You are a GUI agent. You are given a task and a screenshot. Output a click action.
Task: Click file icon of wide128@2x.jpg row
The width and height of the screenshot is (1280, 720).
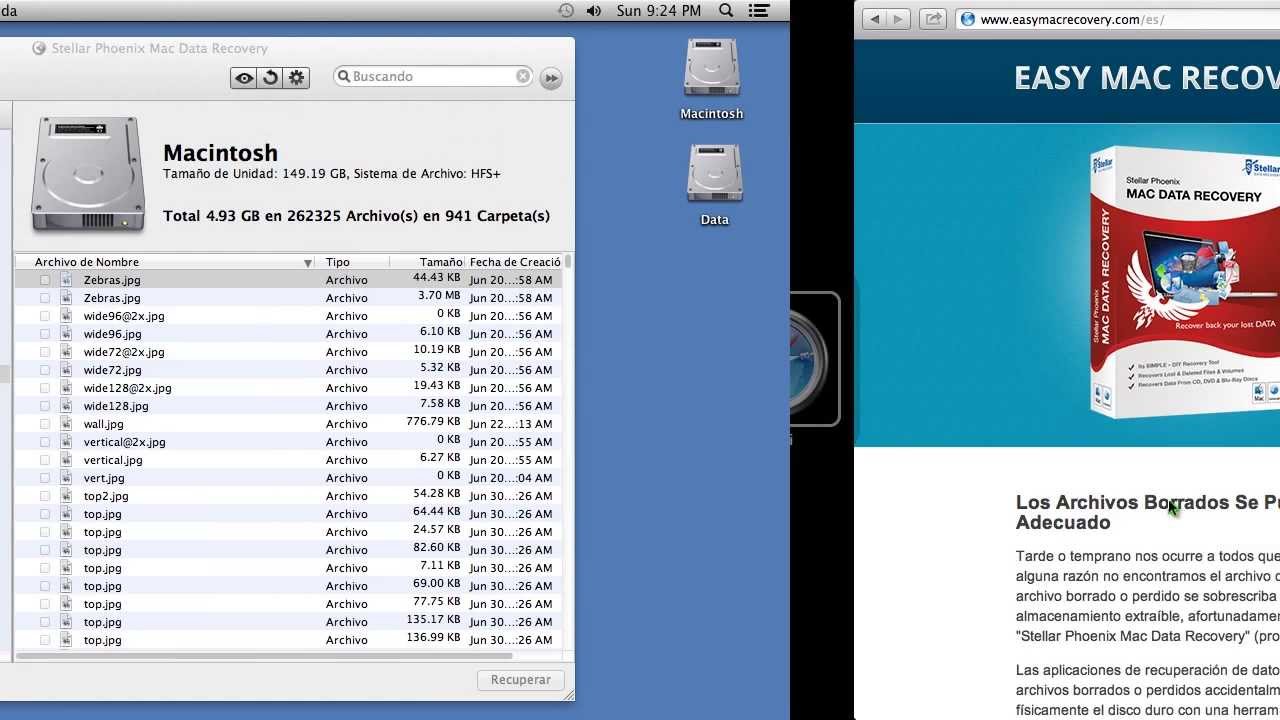(67, 388)
